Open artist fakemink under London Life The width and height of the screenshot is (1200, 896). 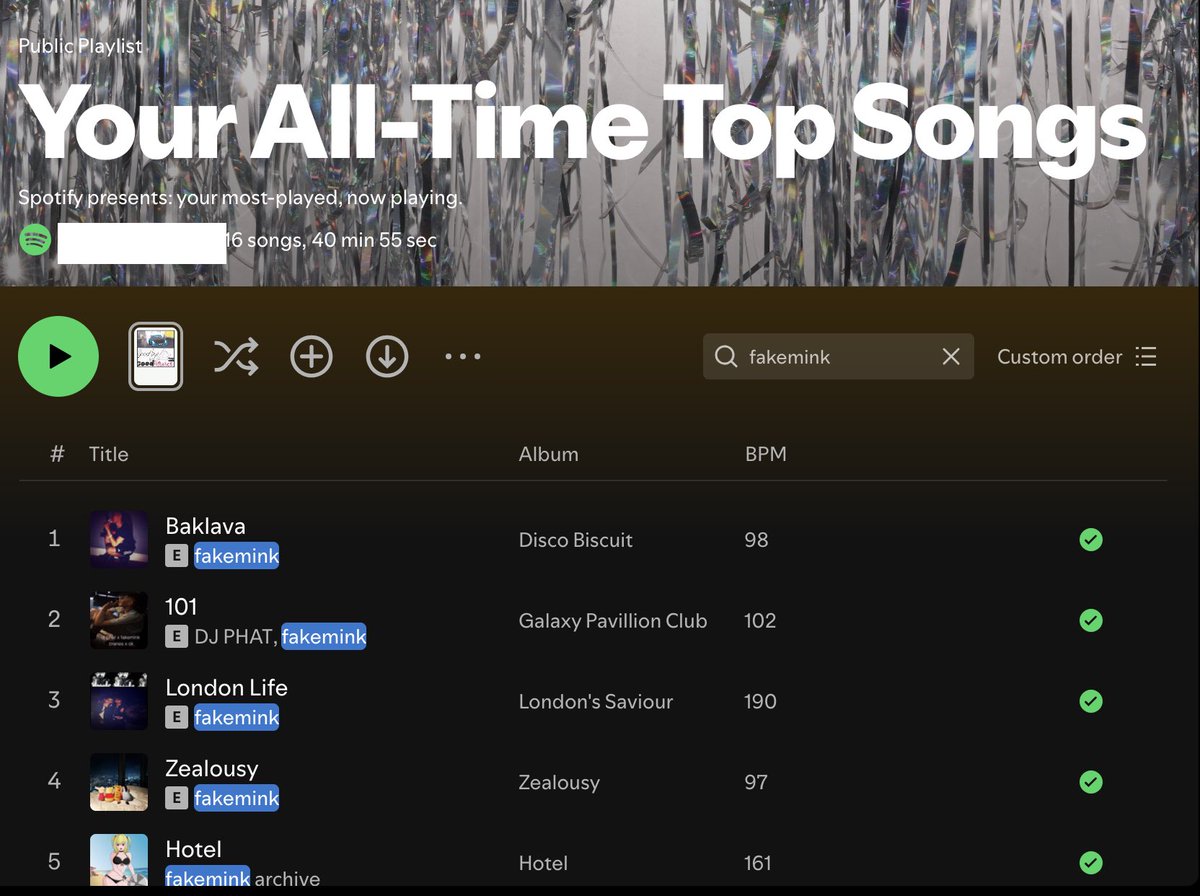pyautogui.click(x=236, y=717)
